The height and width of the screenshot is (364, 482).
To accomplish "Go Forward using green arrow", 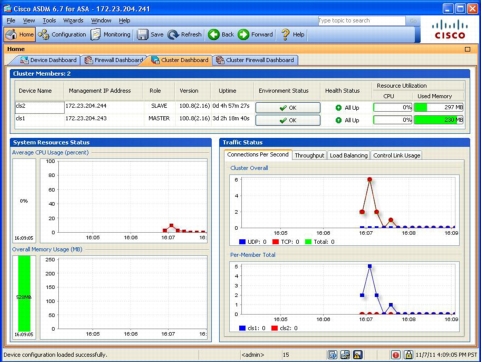I will point(255,34).
